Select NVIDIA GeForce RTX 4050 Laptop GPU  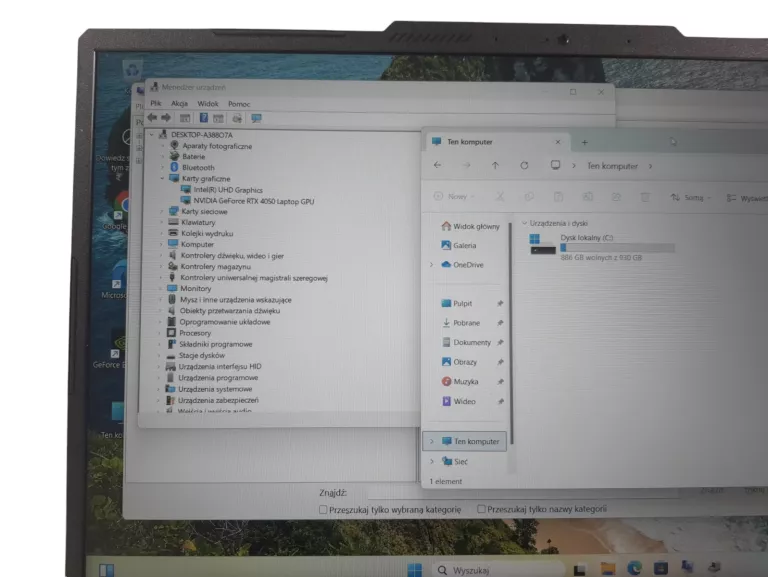click(x=254, y=201)
